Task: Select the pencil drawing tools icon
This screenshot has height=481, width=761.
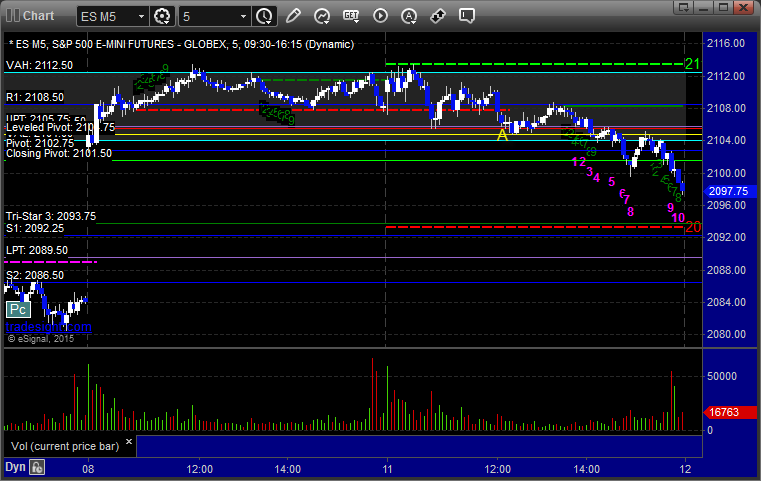Action: coord(293,16)
